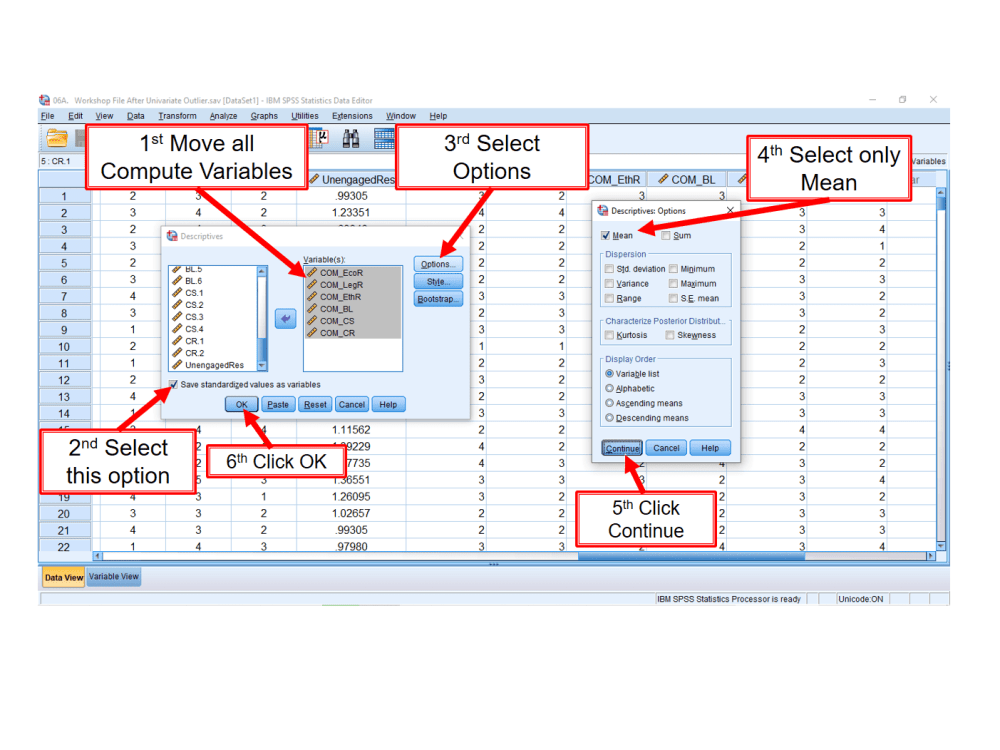The height and width of the screenshot is (750, 1000).
Task: Click the ruler icon beside UnengagedRes
Action: click(x=177, y=365)
